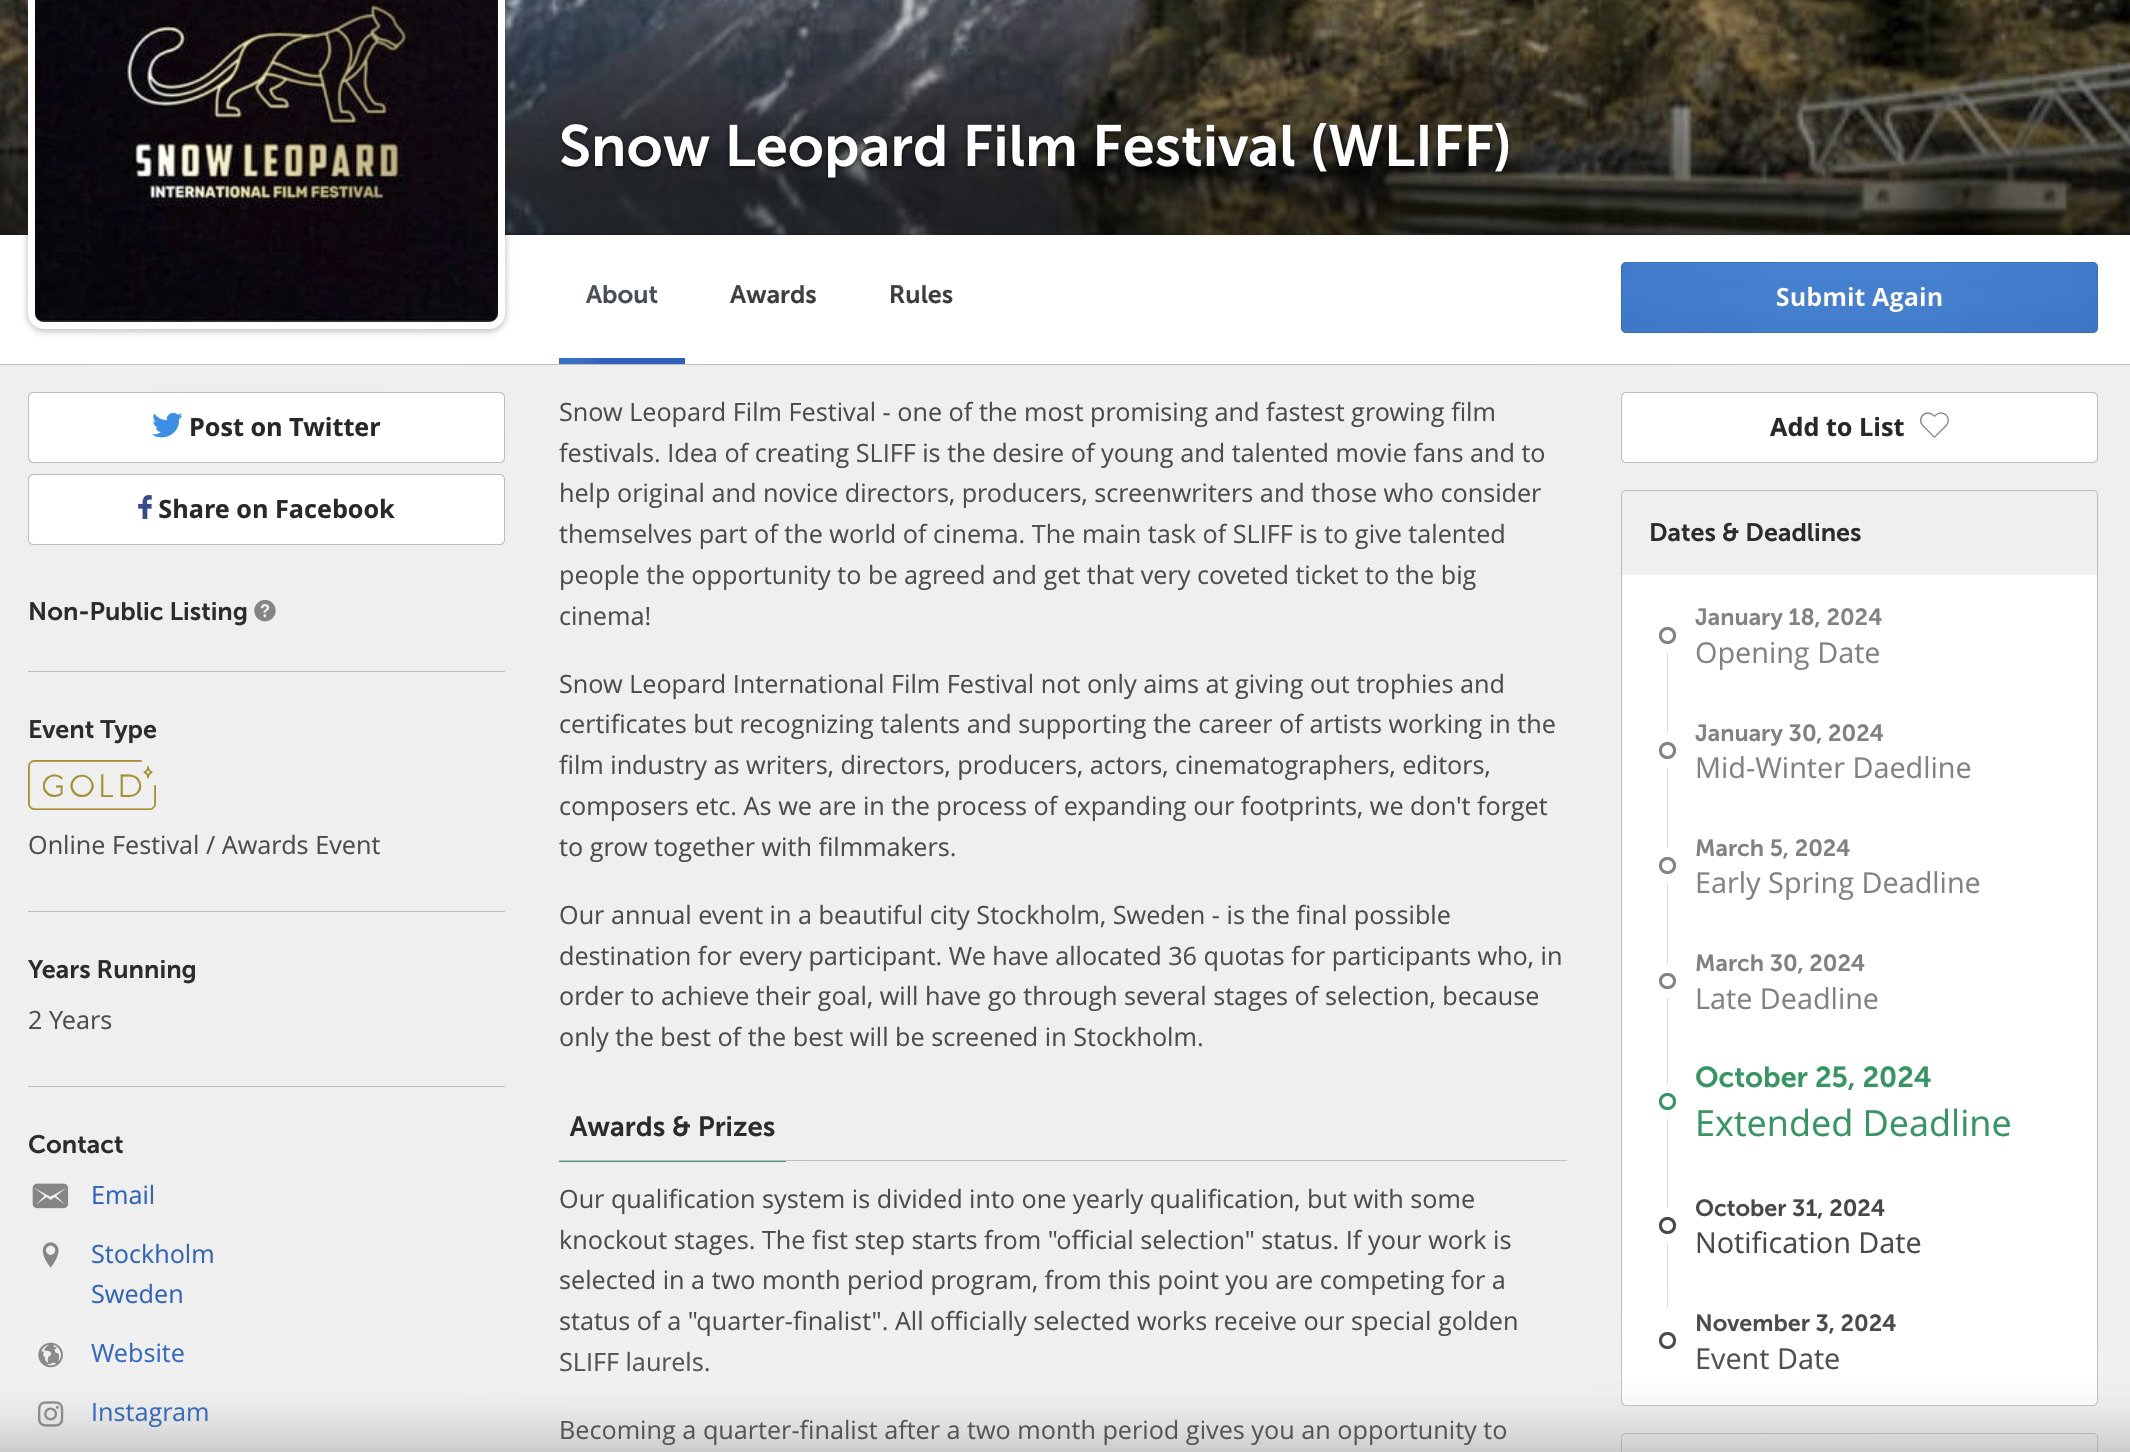The width and height of the screenshot is (2130, 1452).
Task: Open the Awards tab
Action: (773, 295)
